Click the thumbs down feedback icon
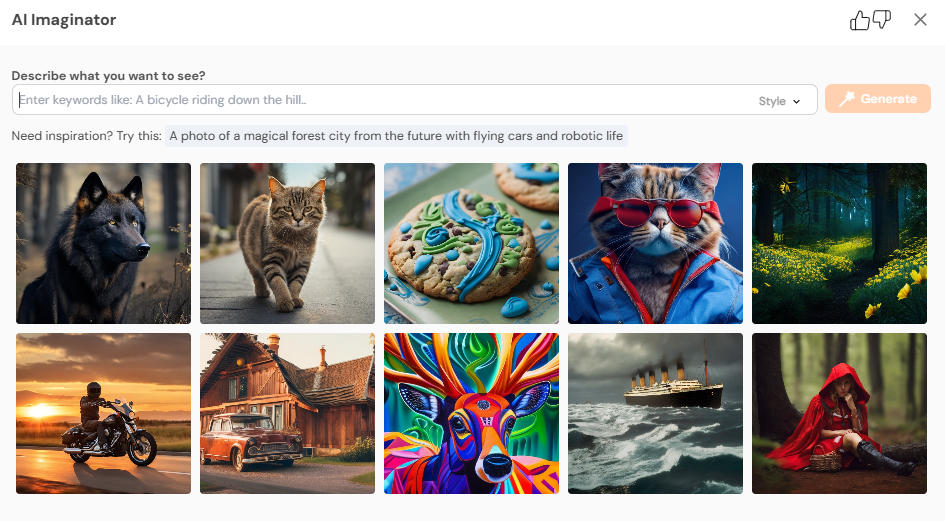 pyautogui.click(x=882, y=19)
